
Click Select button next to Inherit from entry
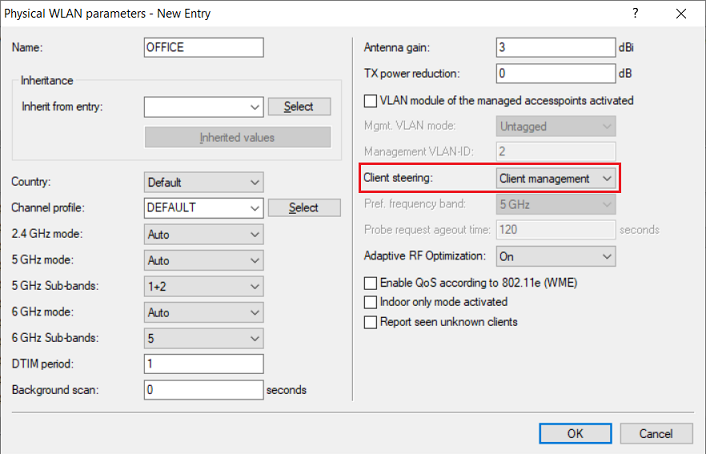[299, 107]
